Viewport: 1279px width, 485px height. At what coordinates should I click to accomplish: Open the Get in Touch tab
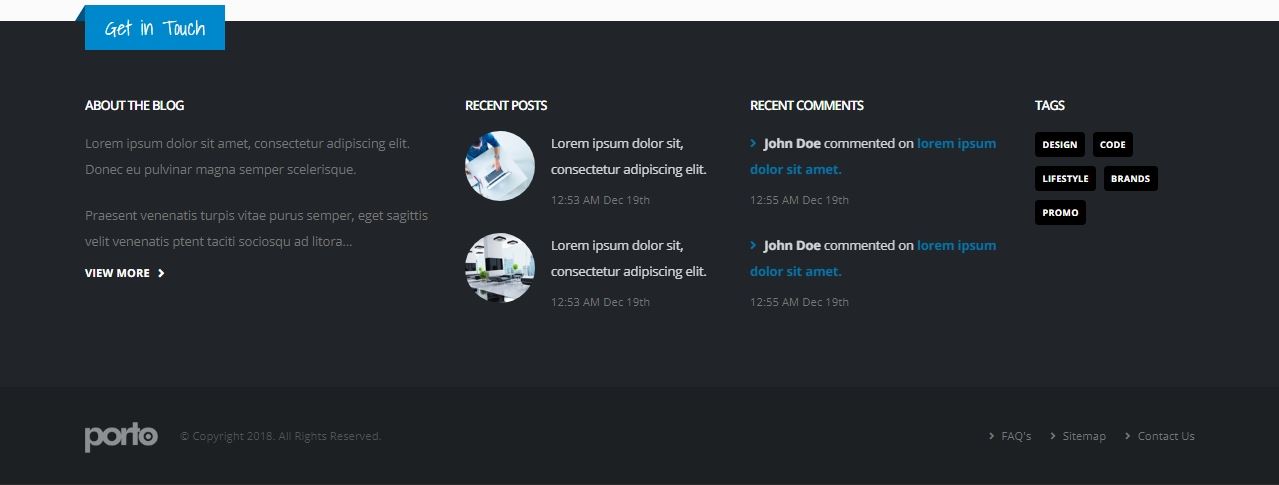[155, 28]
